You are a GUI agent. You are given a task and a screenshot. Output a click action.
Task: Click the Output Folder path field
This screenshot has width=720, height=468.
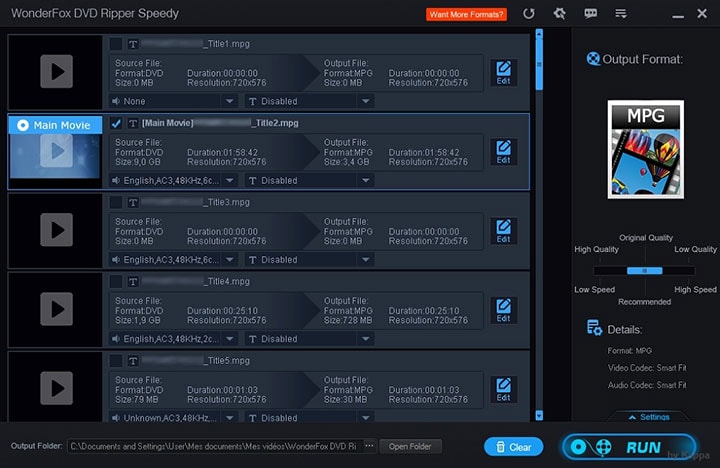tap(215, 446)
